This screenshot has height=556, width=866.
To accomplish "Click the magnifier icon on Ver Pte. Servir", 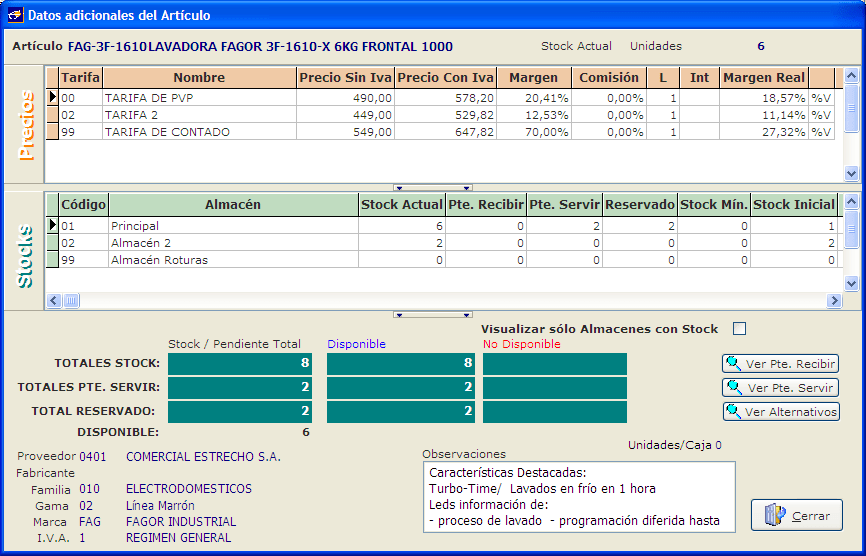I will [735, 388].
